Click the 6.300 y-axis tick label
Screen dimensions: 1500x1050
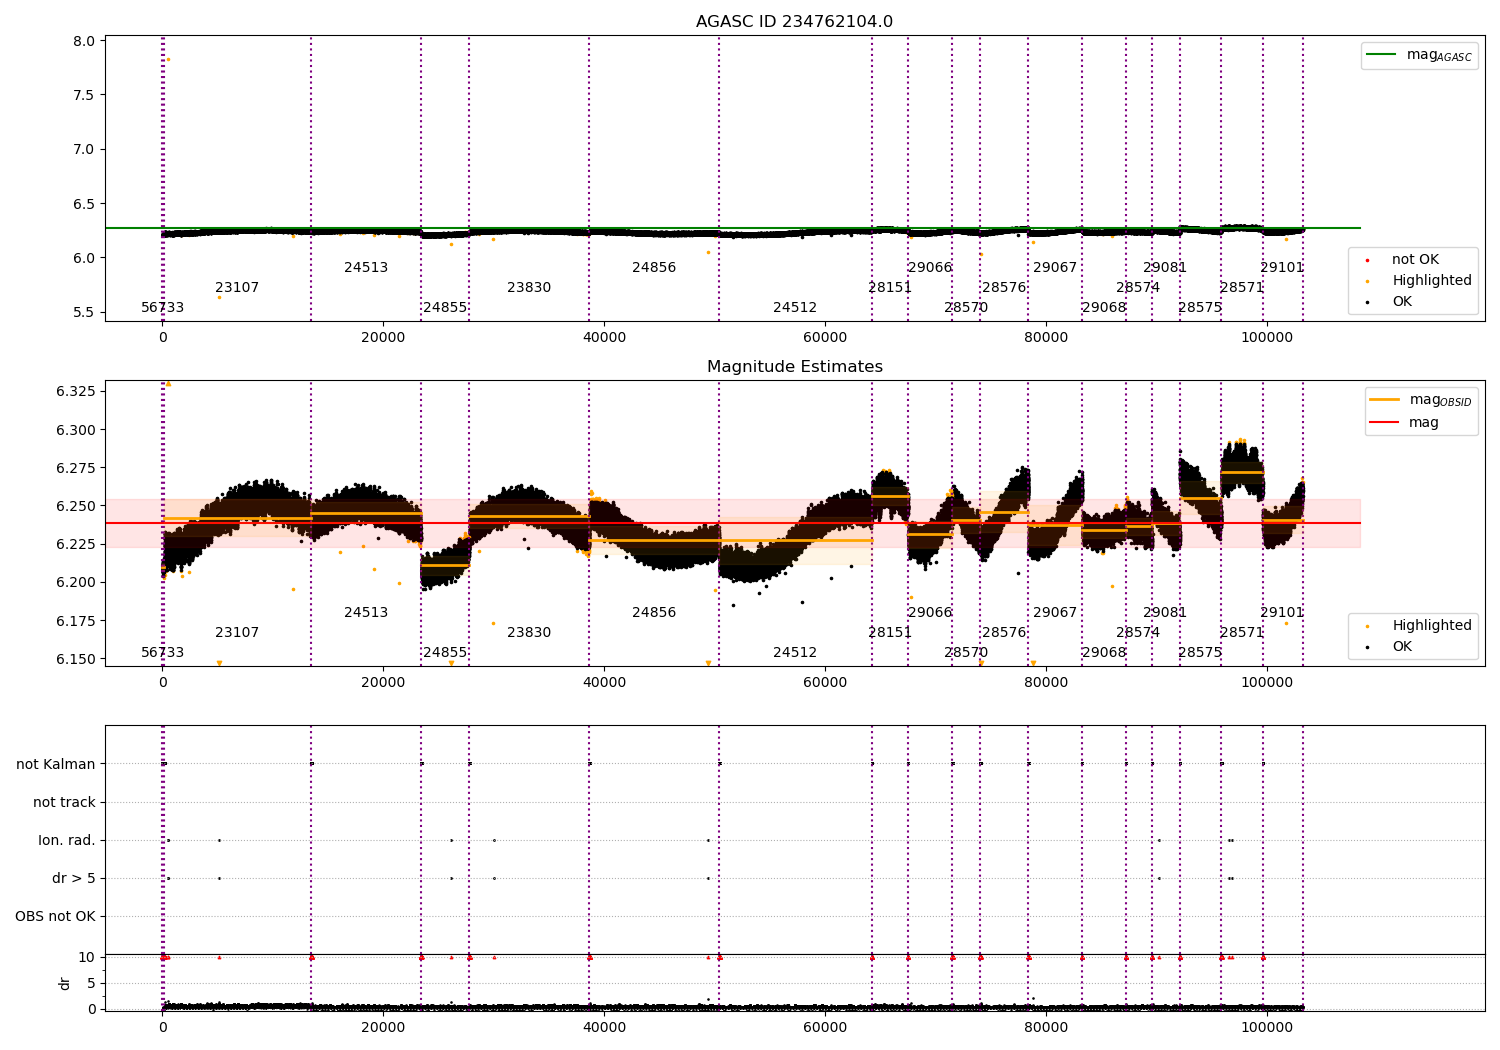point(76,431)
